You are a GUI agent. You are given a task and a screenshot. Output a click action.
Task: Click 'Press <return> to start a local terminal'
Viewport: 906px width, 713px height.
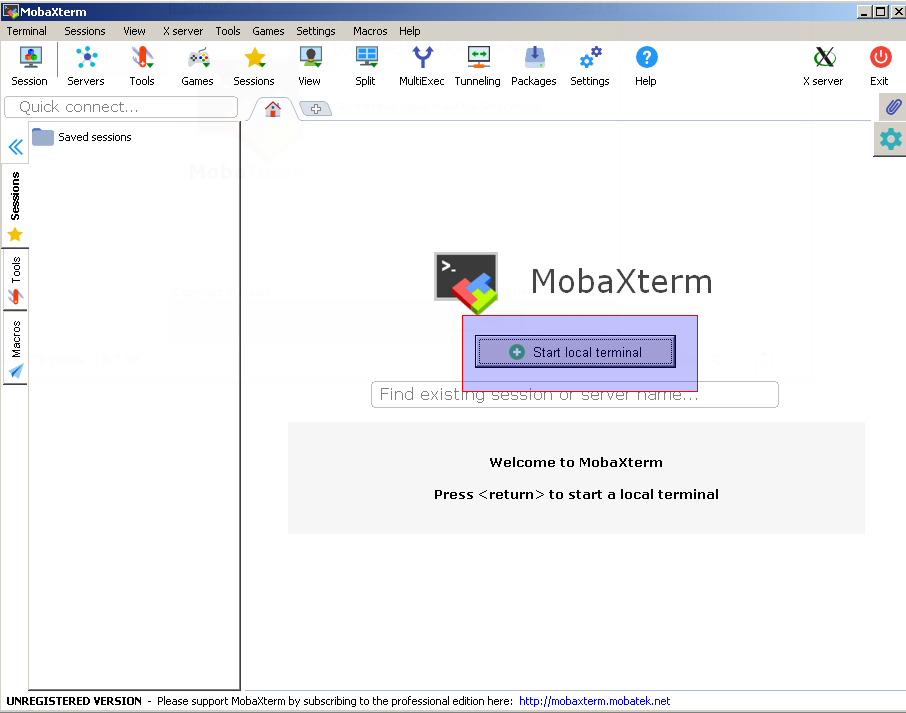[576, 495]
